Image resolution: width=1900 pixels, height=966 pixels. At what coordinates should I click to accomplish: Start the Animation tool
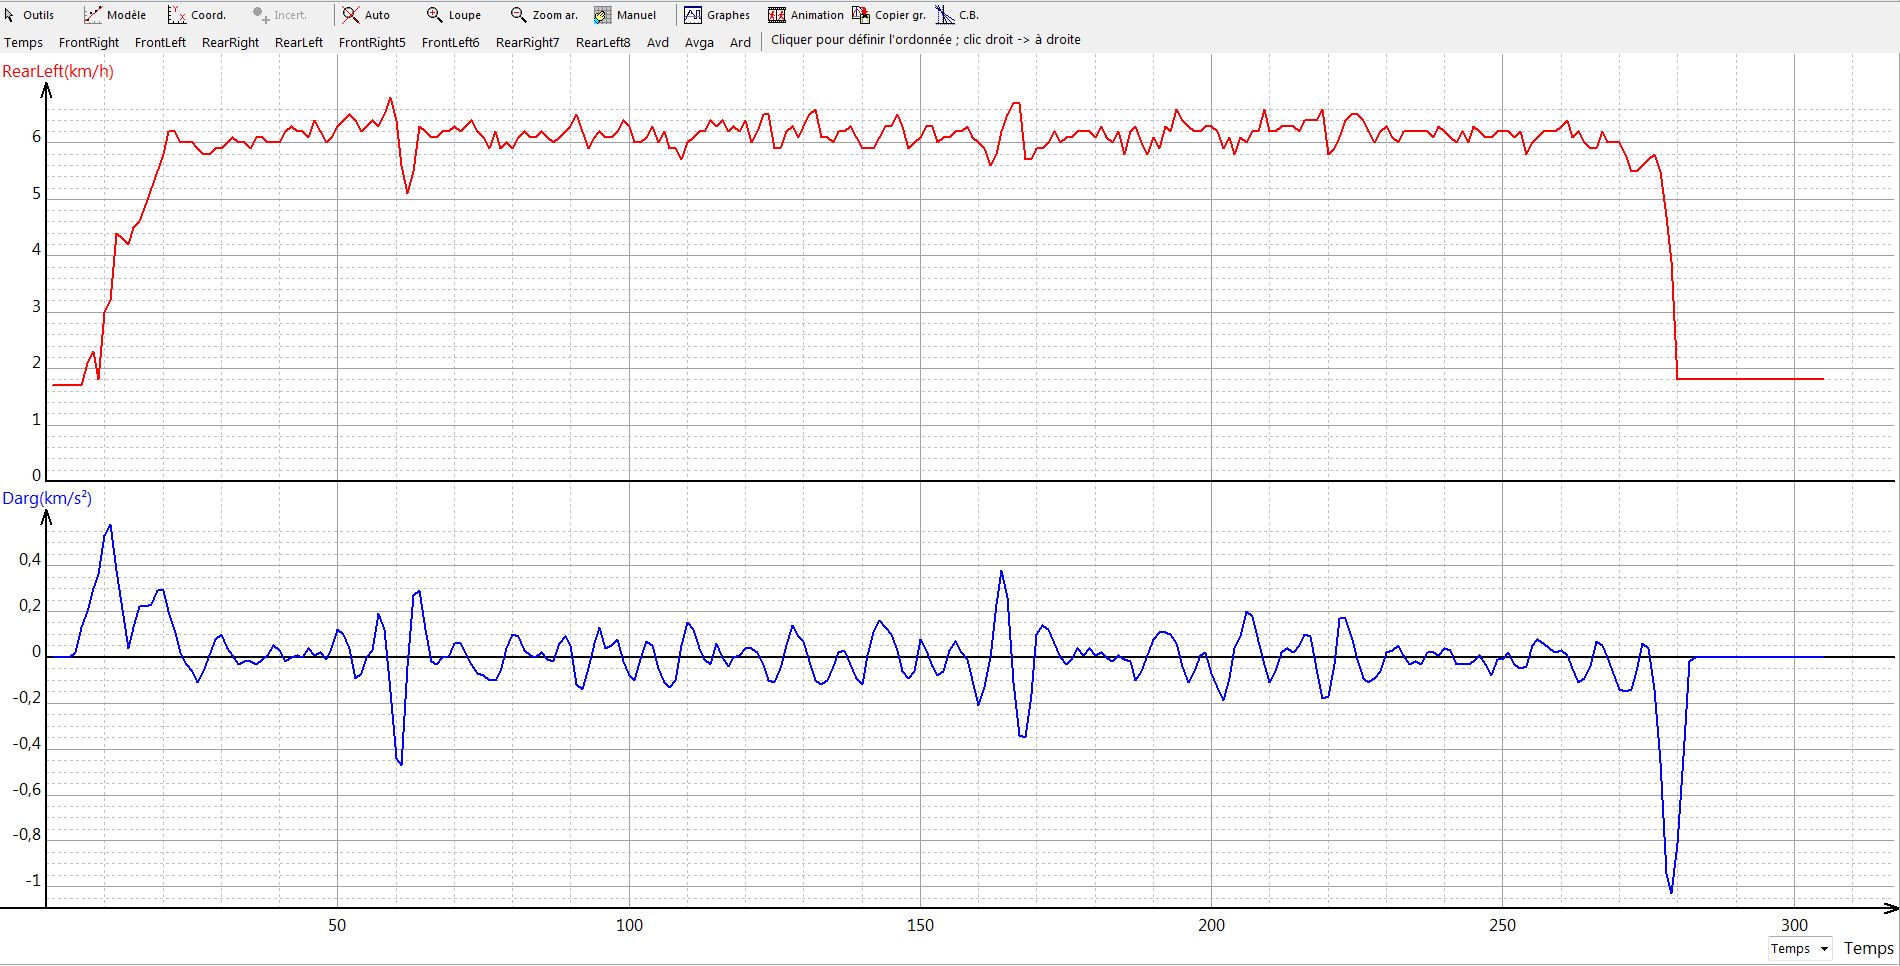[x=806, y=15]
